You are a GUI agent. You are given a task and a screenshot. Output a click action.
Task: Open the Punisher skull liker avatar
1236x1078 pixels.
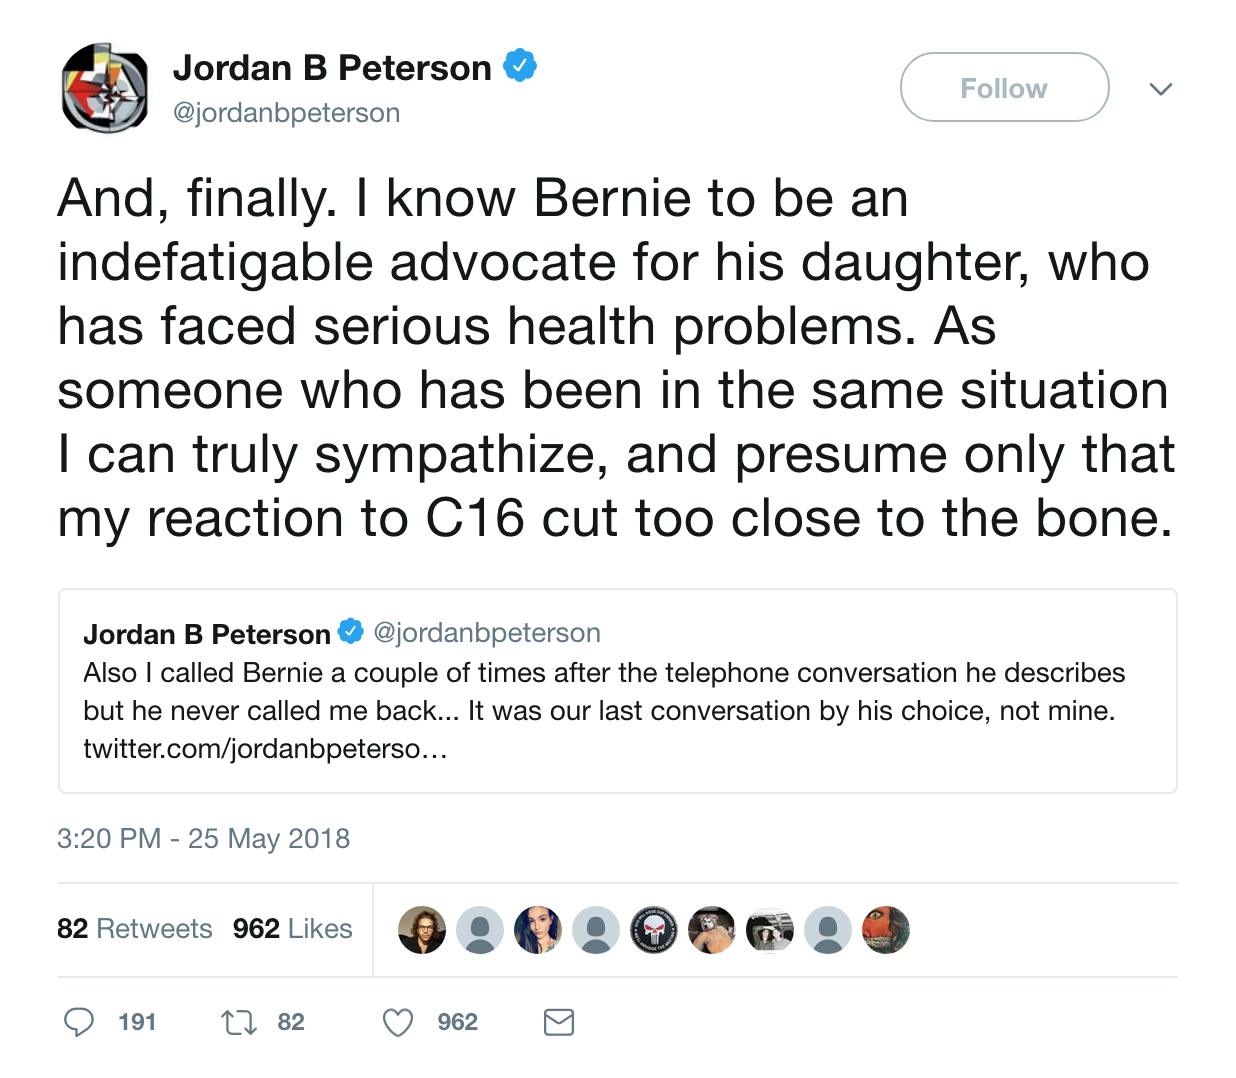click(654, 930)
